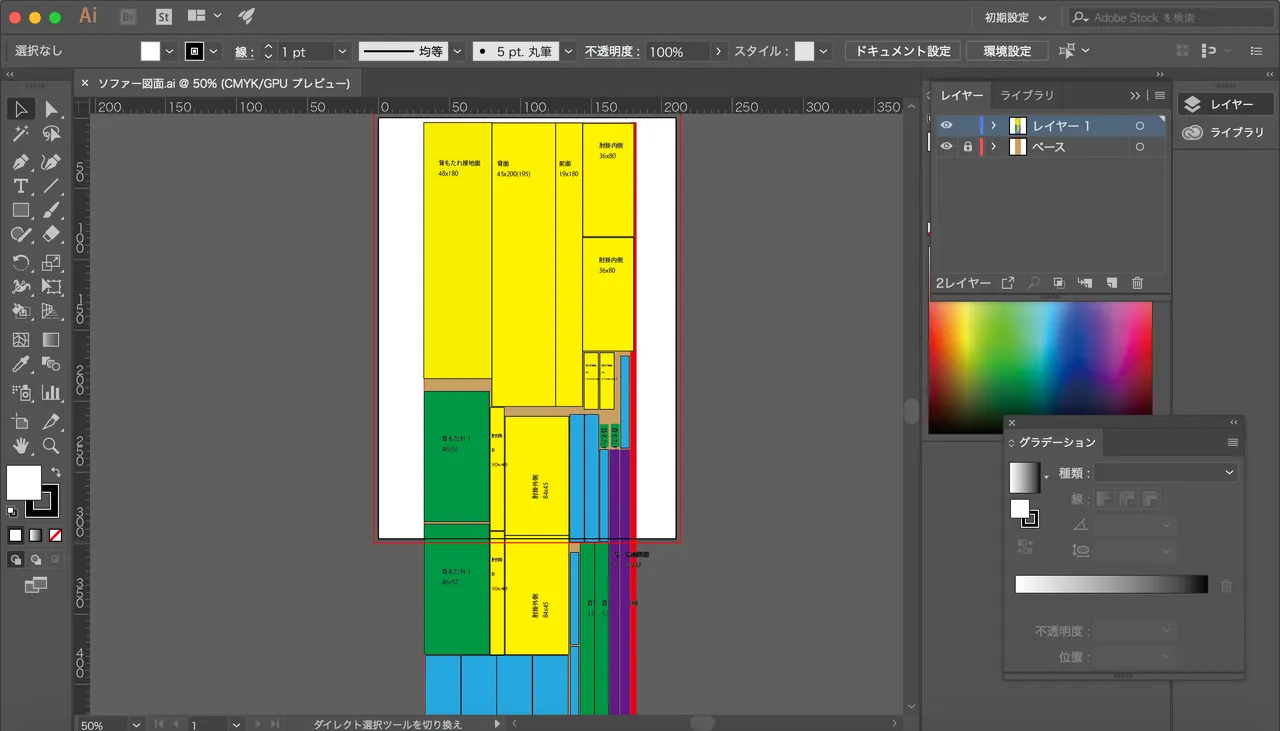Click the create new sublayer icon
This screenshot has width=1280, height=731.
[x=1085, y=284]
